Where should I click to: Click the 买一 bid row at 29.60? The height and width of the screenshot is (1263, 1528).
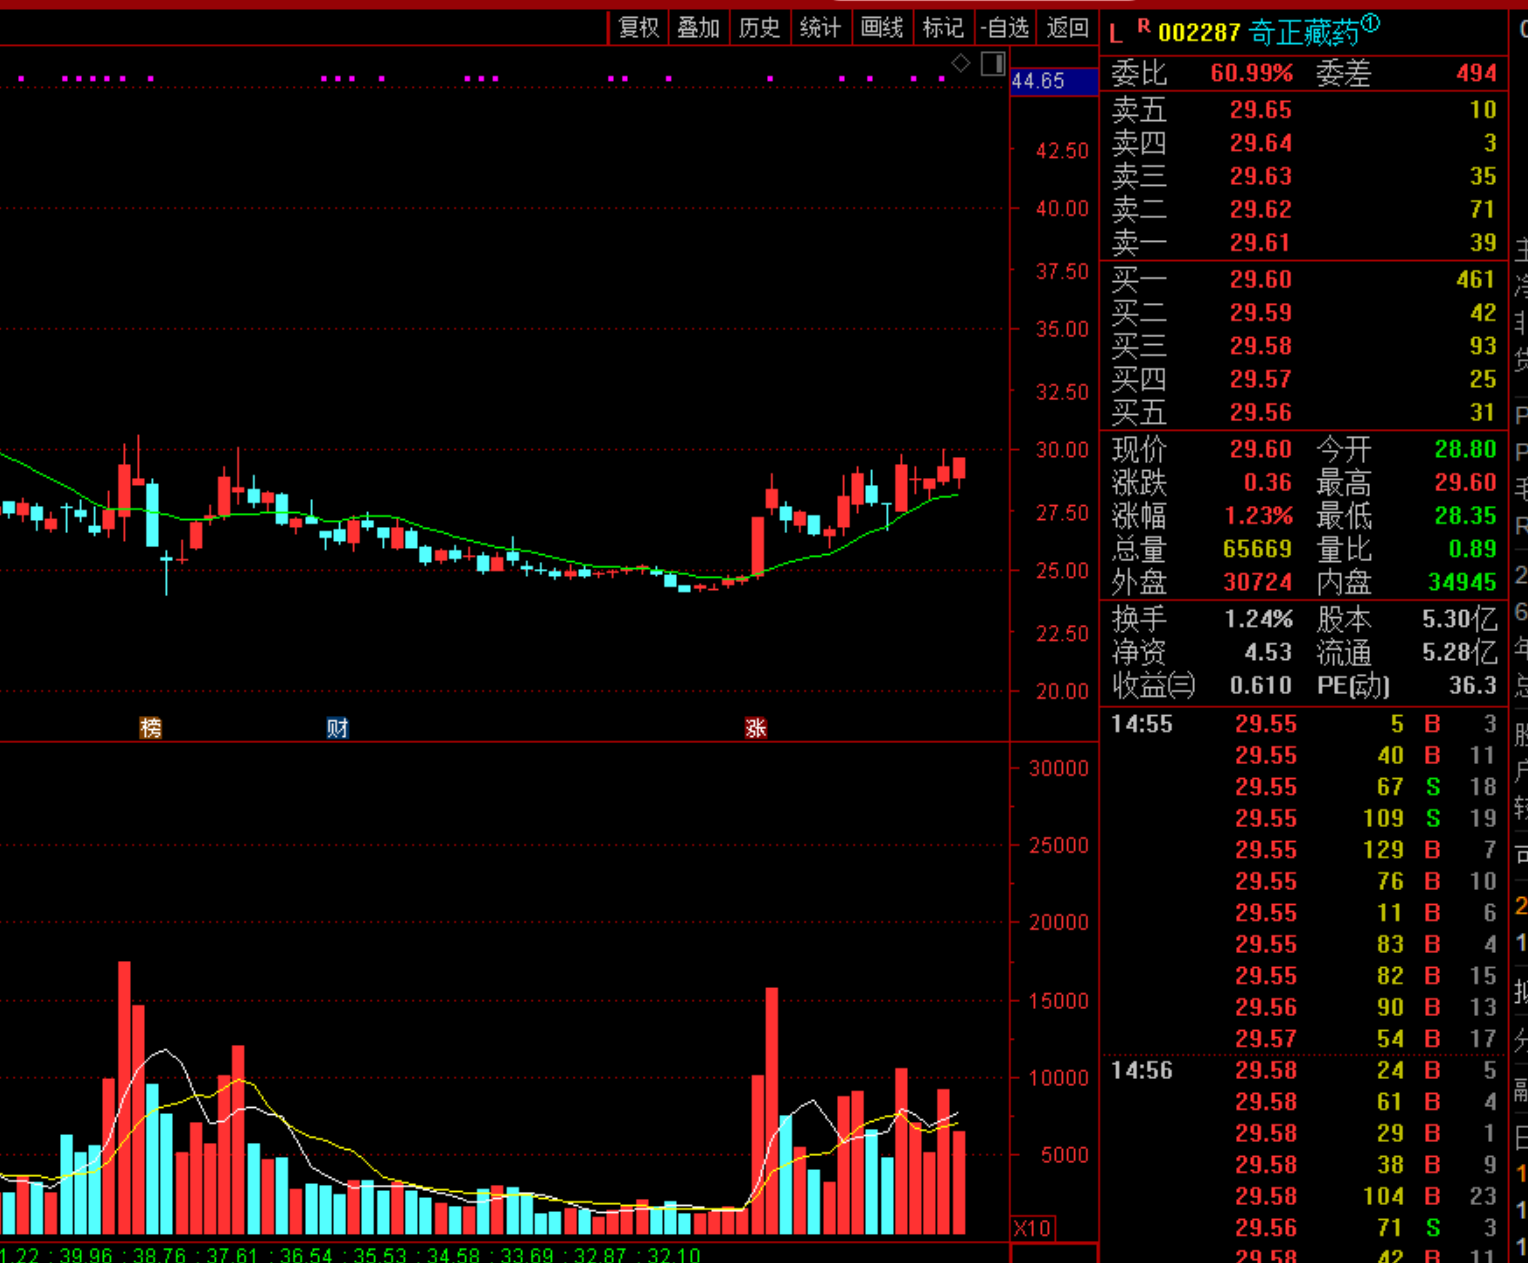pos(1304,279)
